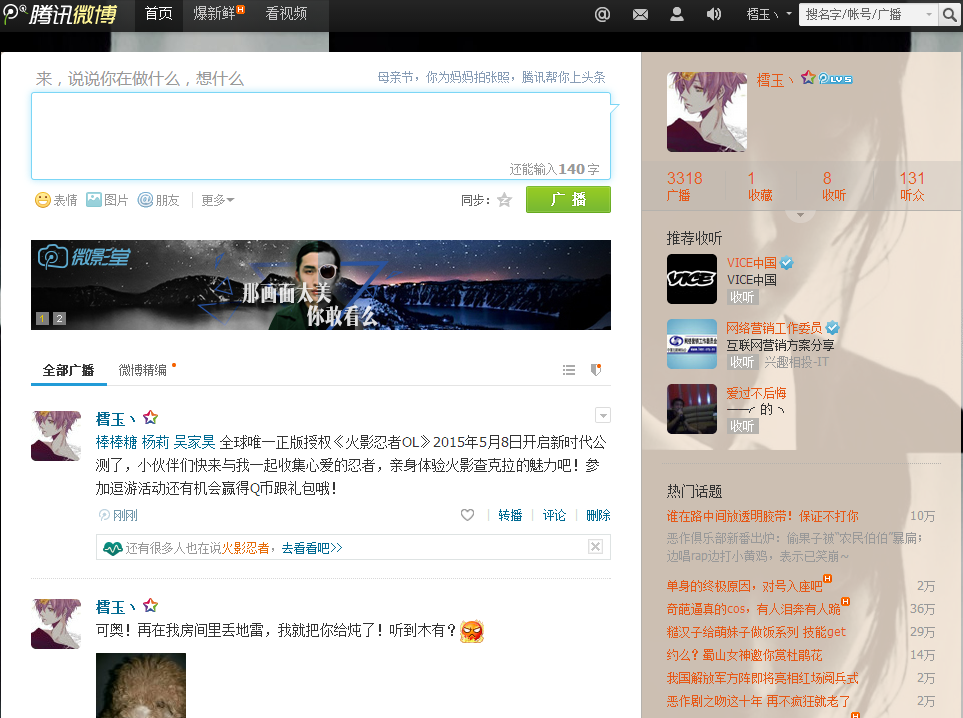Open the 1 收藏 favorites count
The image size is (963, 718).
point(760,186)
